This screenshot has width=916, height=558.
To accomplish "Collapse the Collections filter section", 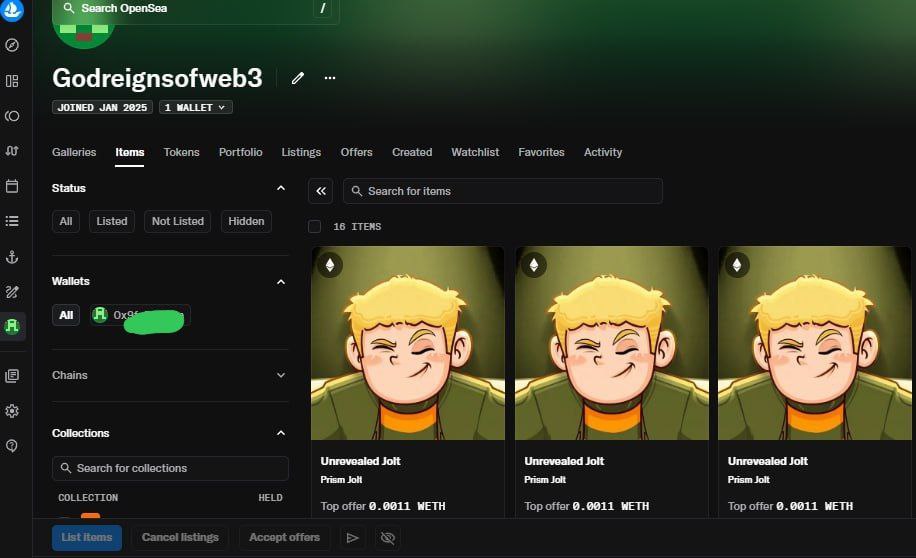I will coord(281,433).
